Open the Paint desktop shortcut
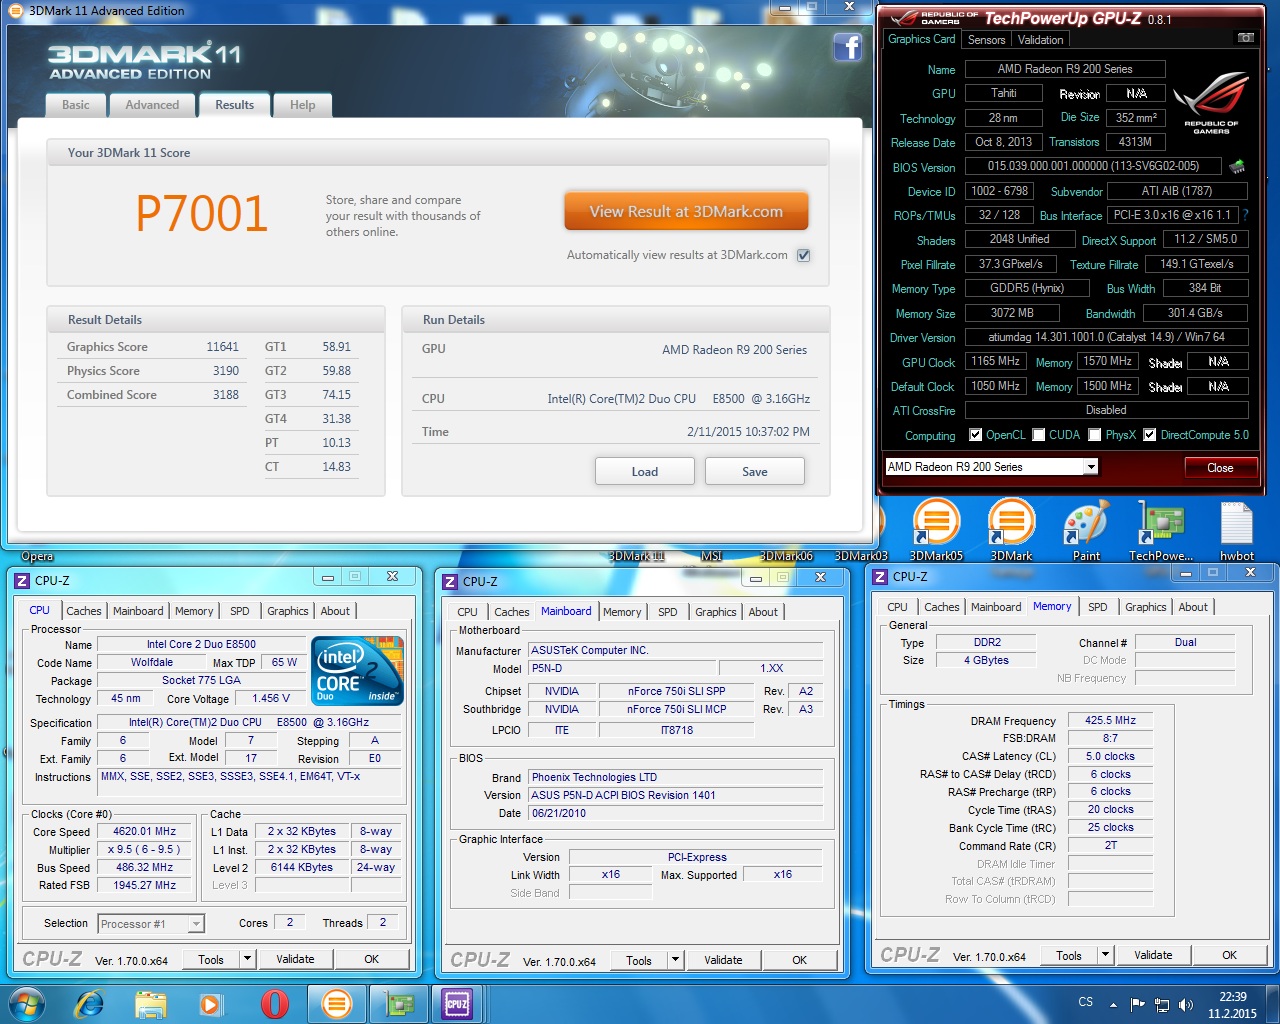 coord(1086,530)
